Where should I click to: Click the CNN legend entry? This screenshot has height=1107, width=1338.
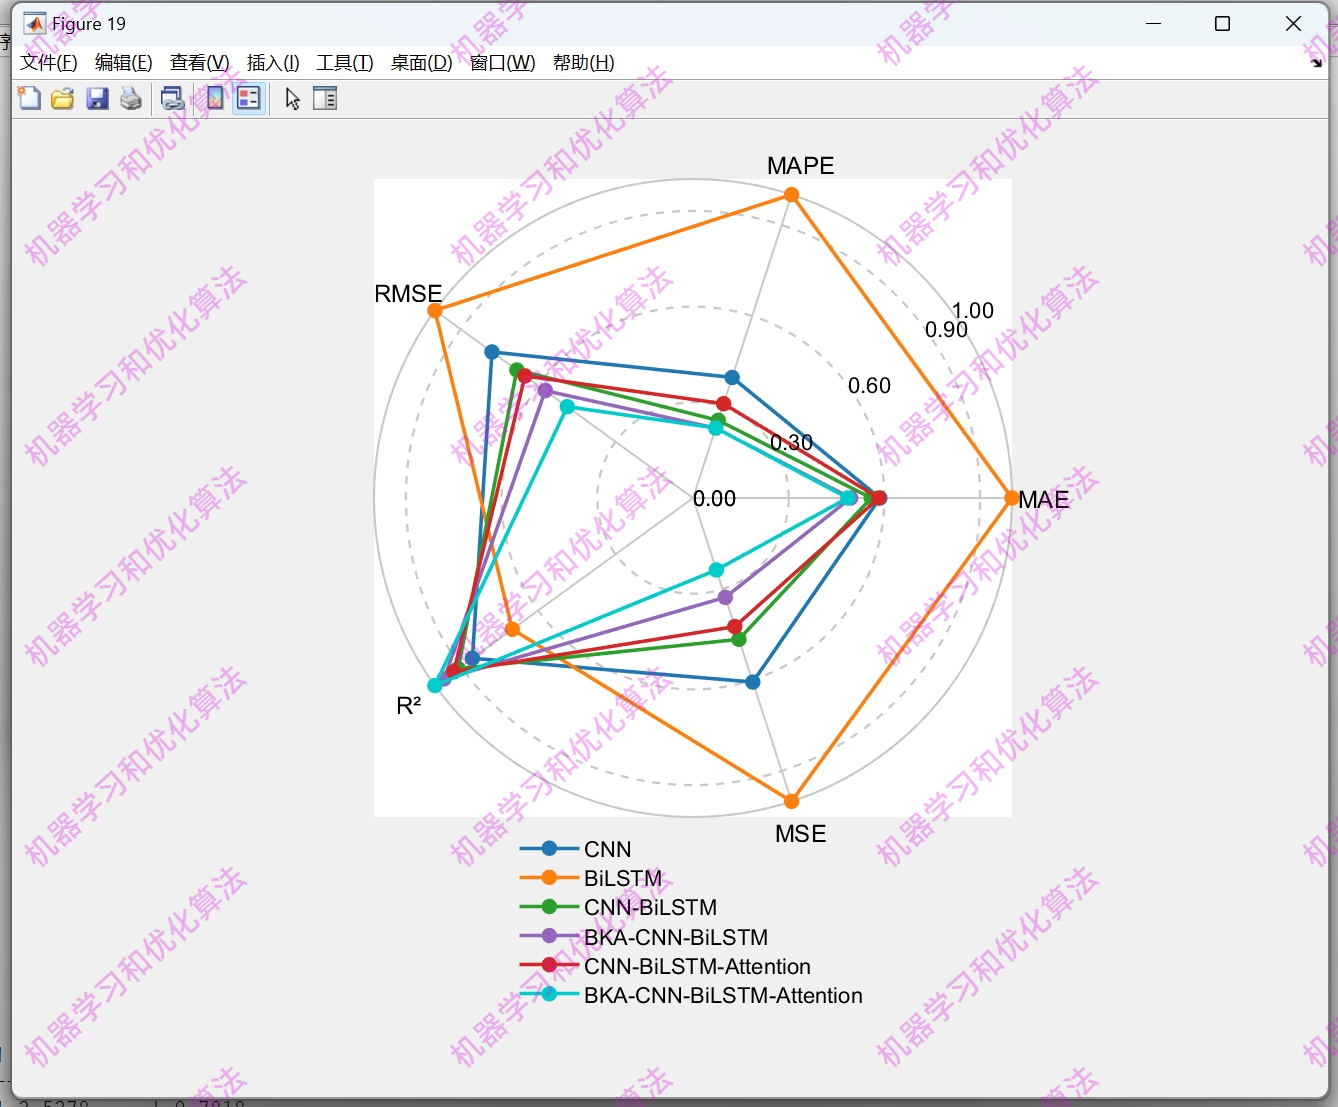pyautogui.click(x=576, y=849)
